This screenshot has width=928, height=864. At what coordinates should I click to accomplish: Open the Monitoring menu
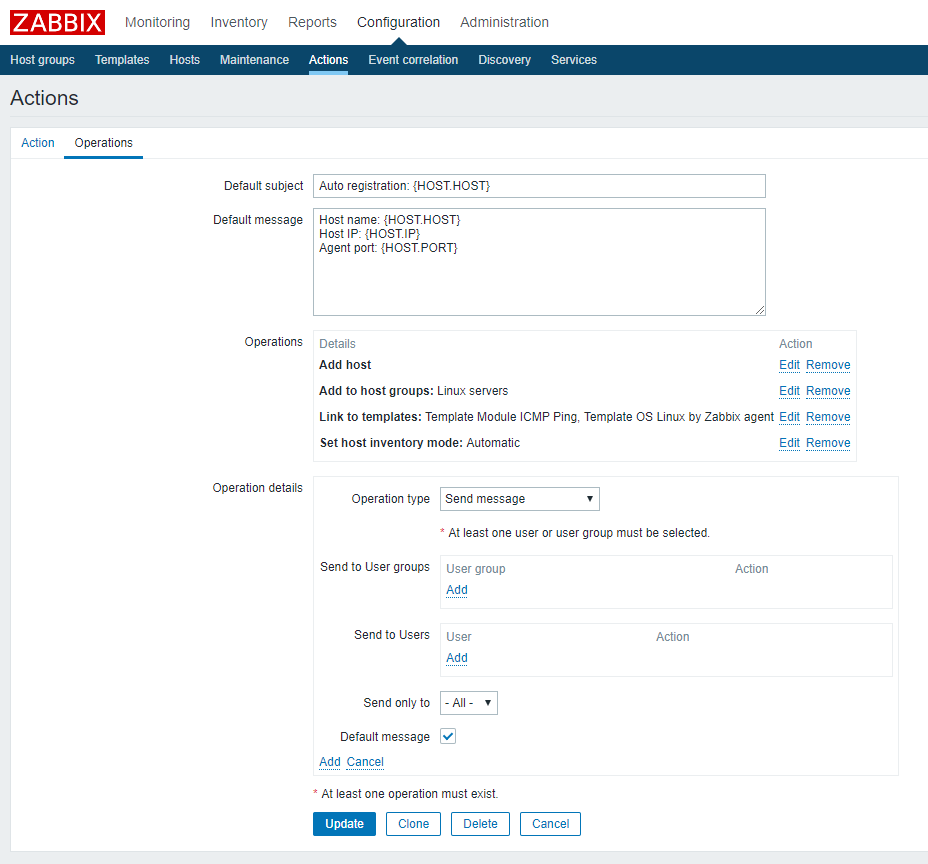coord(157,22)
